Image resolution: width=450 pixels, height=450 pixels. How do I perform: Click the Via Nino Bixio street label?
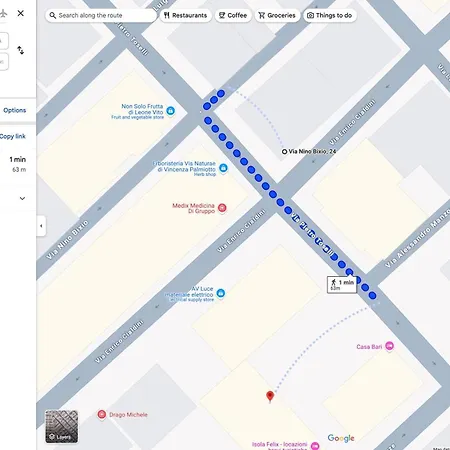tap(67, 239)
